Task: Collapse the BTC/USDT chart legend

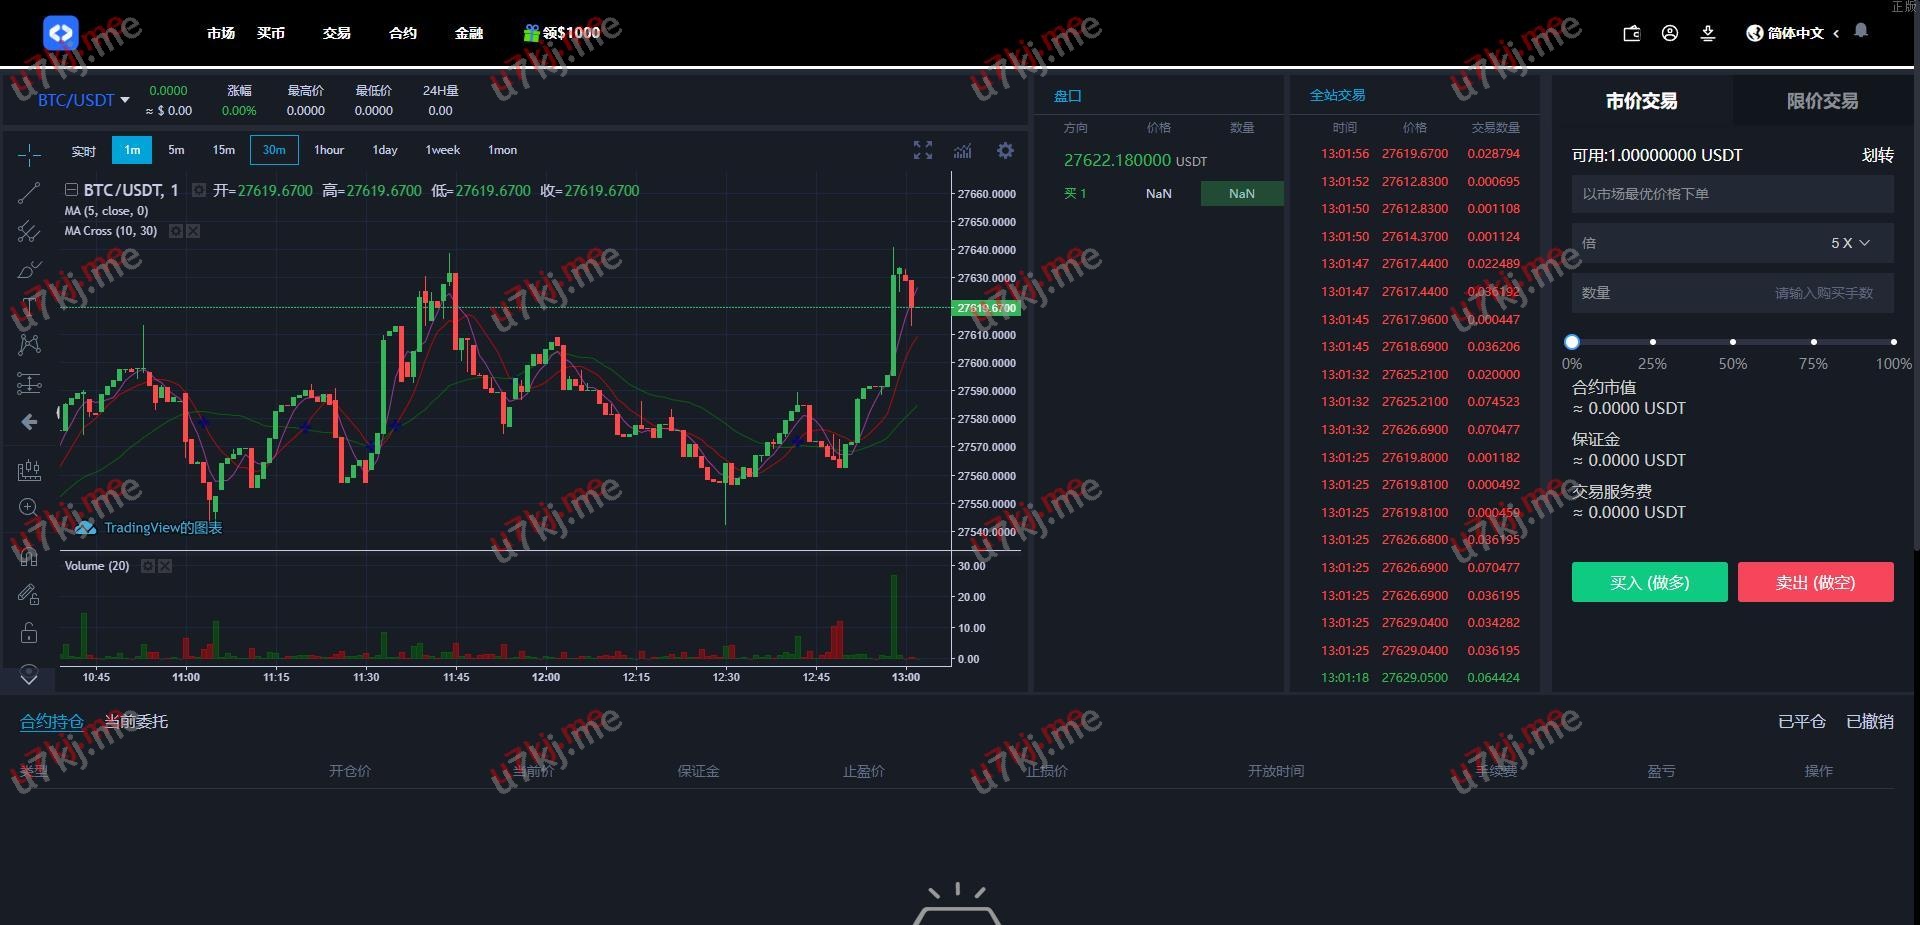Action: 71,190
